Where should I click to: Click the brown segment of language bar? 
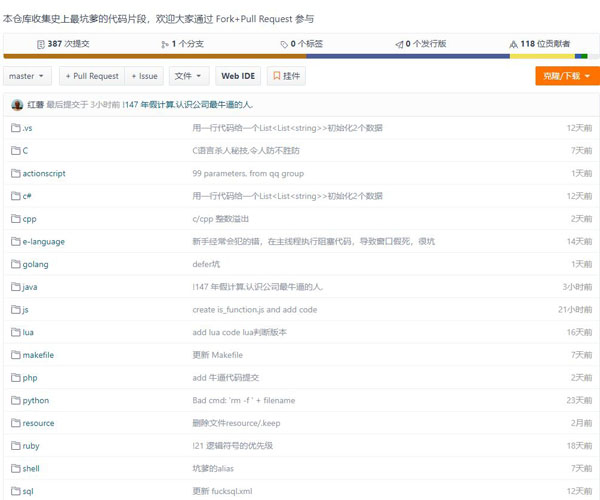155,56
